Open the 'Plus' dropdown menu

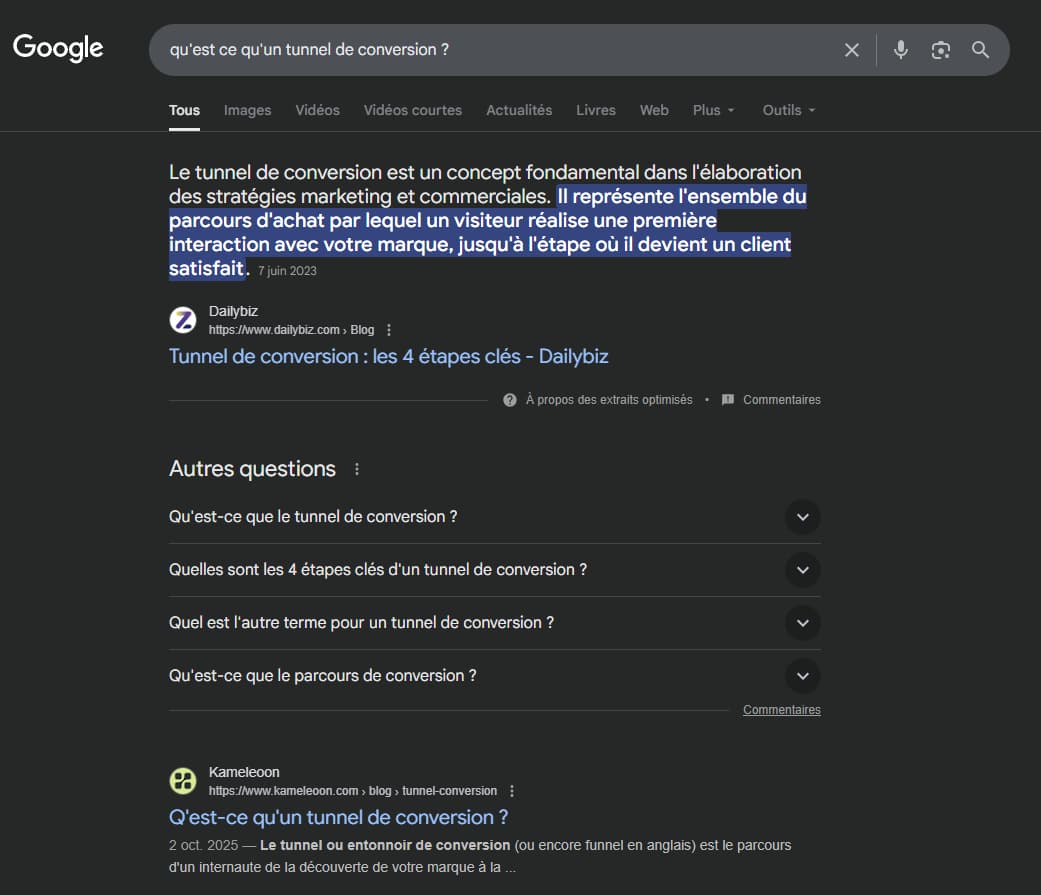click(x=713, y=110)
